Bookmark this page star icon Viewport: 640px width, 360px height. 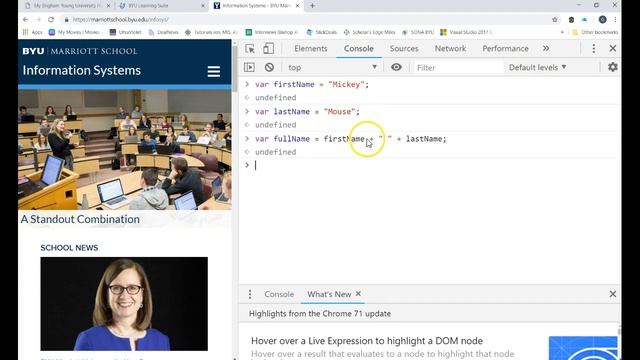pos(554,19)
